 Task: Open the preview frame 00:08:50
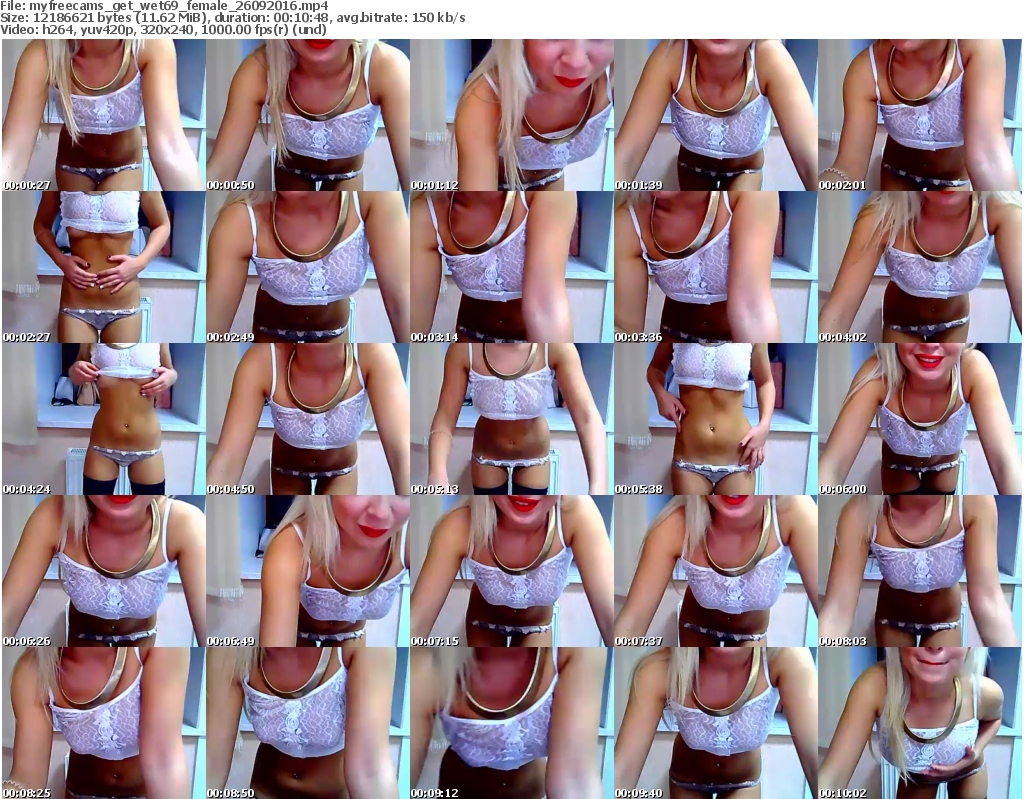pyautogui.click(x=308, y=723)
